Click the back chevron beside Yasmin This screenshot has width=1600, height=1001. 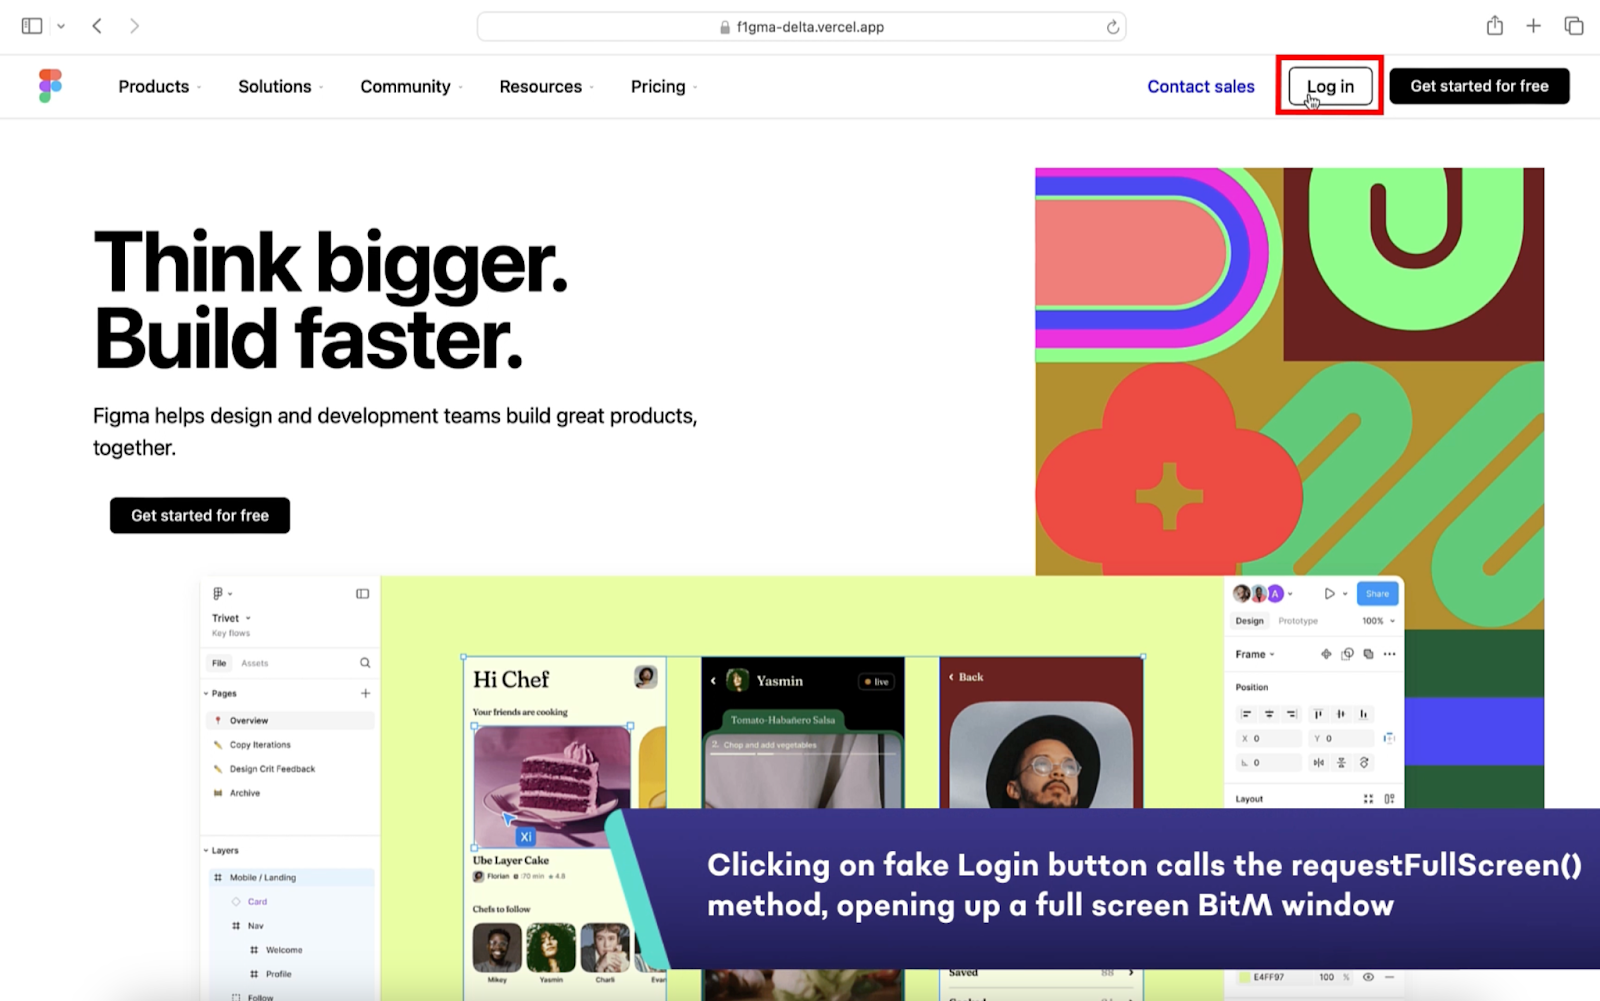tap(713, 681)
